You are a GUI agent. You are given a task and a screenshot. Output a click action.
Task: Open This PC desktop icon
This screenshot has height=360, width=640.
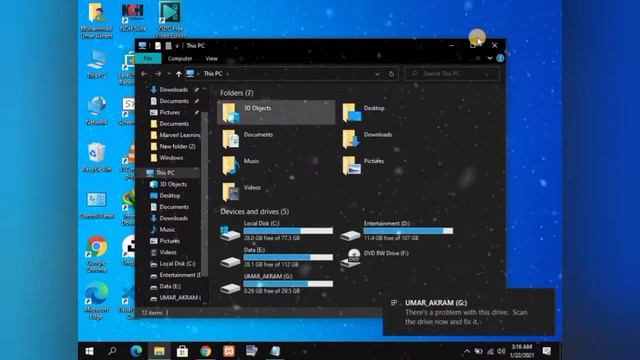[97, 64]
